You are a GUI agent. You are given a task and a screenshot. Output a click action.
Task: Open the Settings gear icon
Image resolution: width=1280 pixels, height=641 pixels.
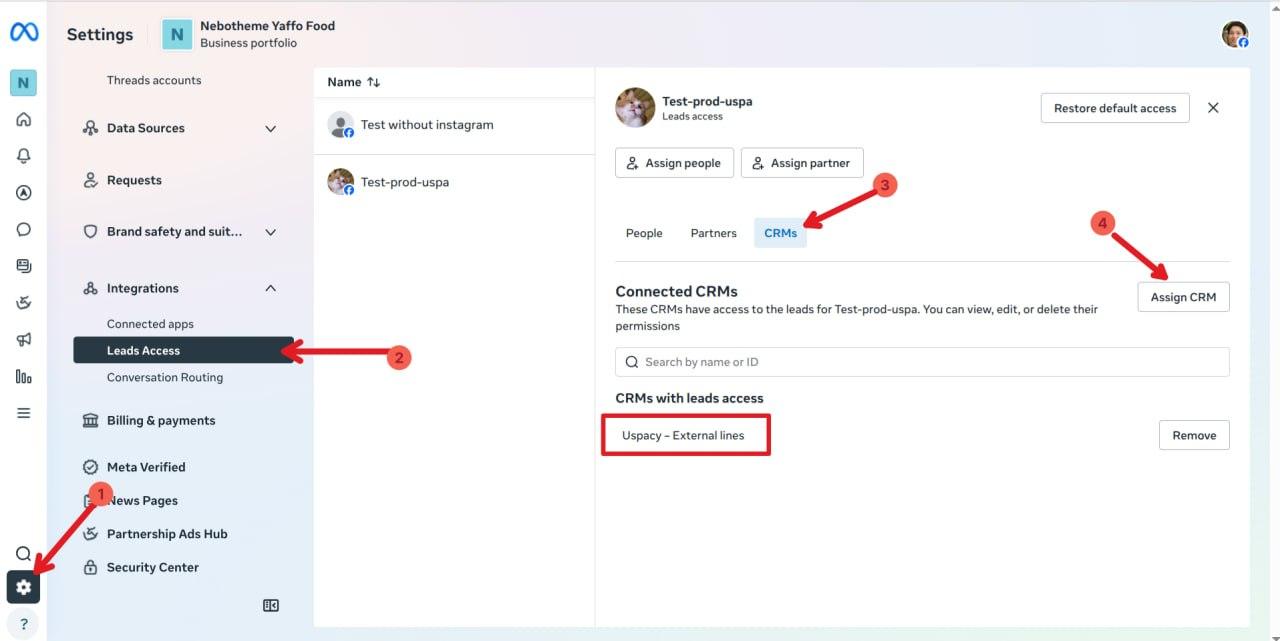[24, 587]
